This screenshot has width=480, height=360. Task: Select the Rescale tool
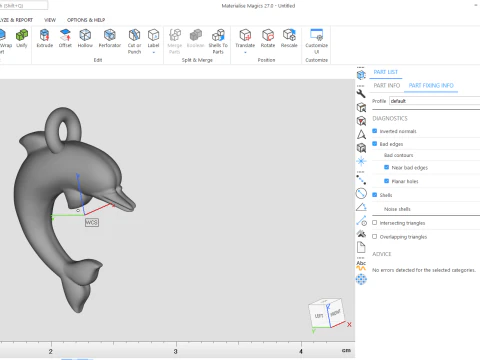[x=289, y=38]
